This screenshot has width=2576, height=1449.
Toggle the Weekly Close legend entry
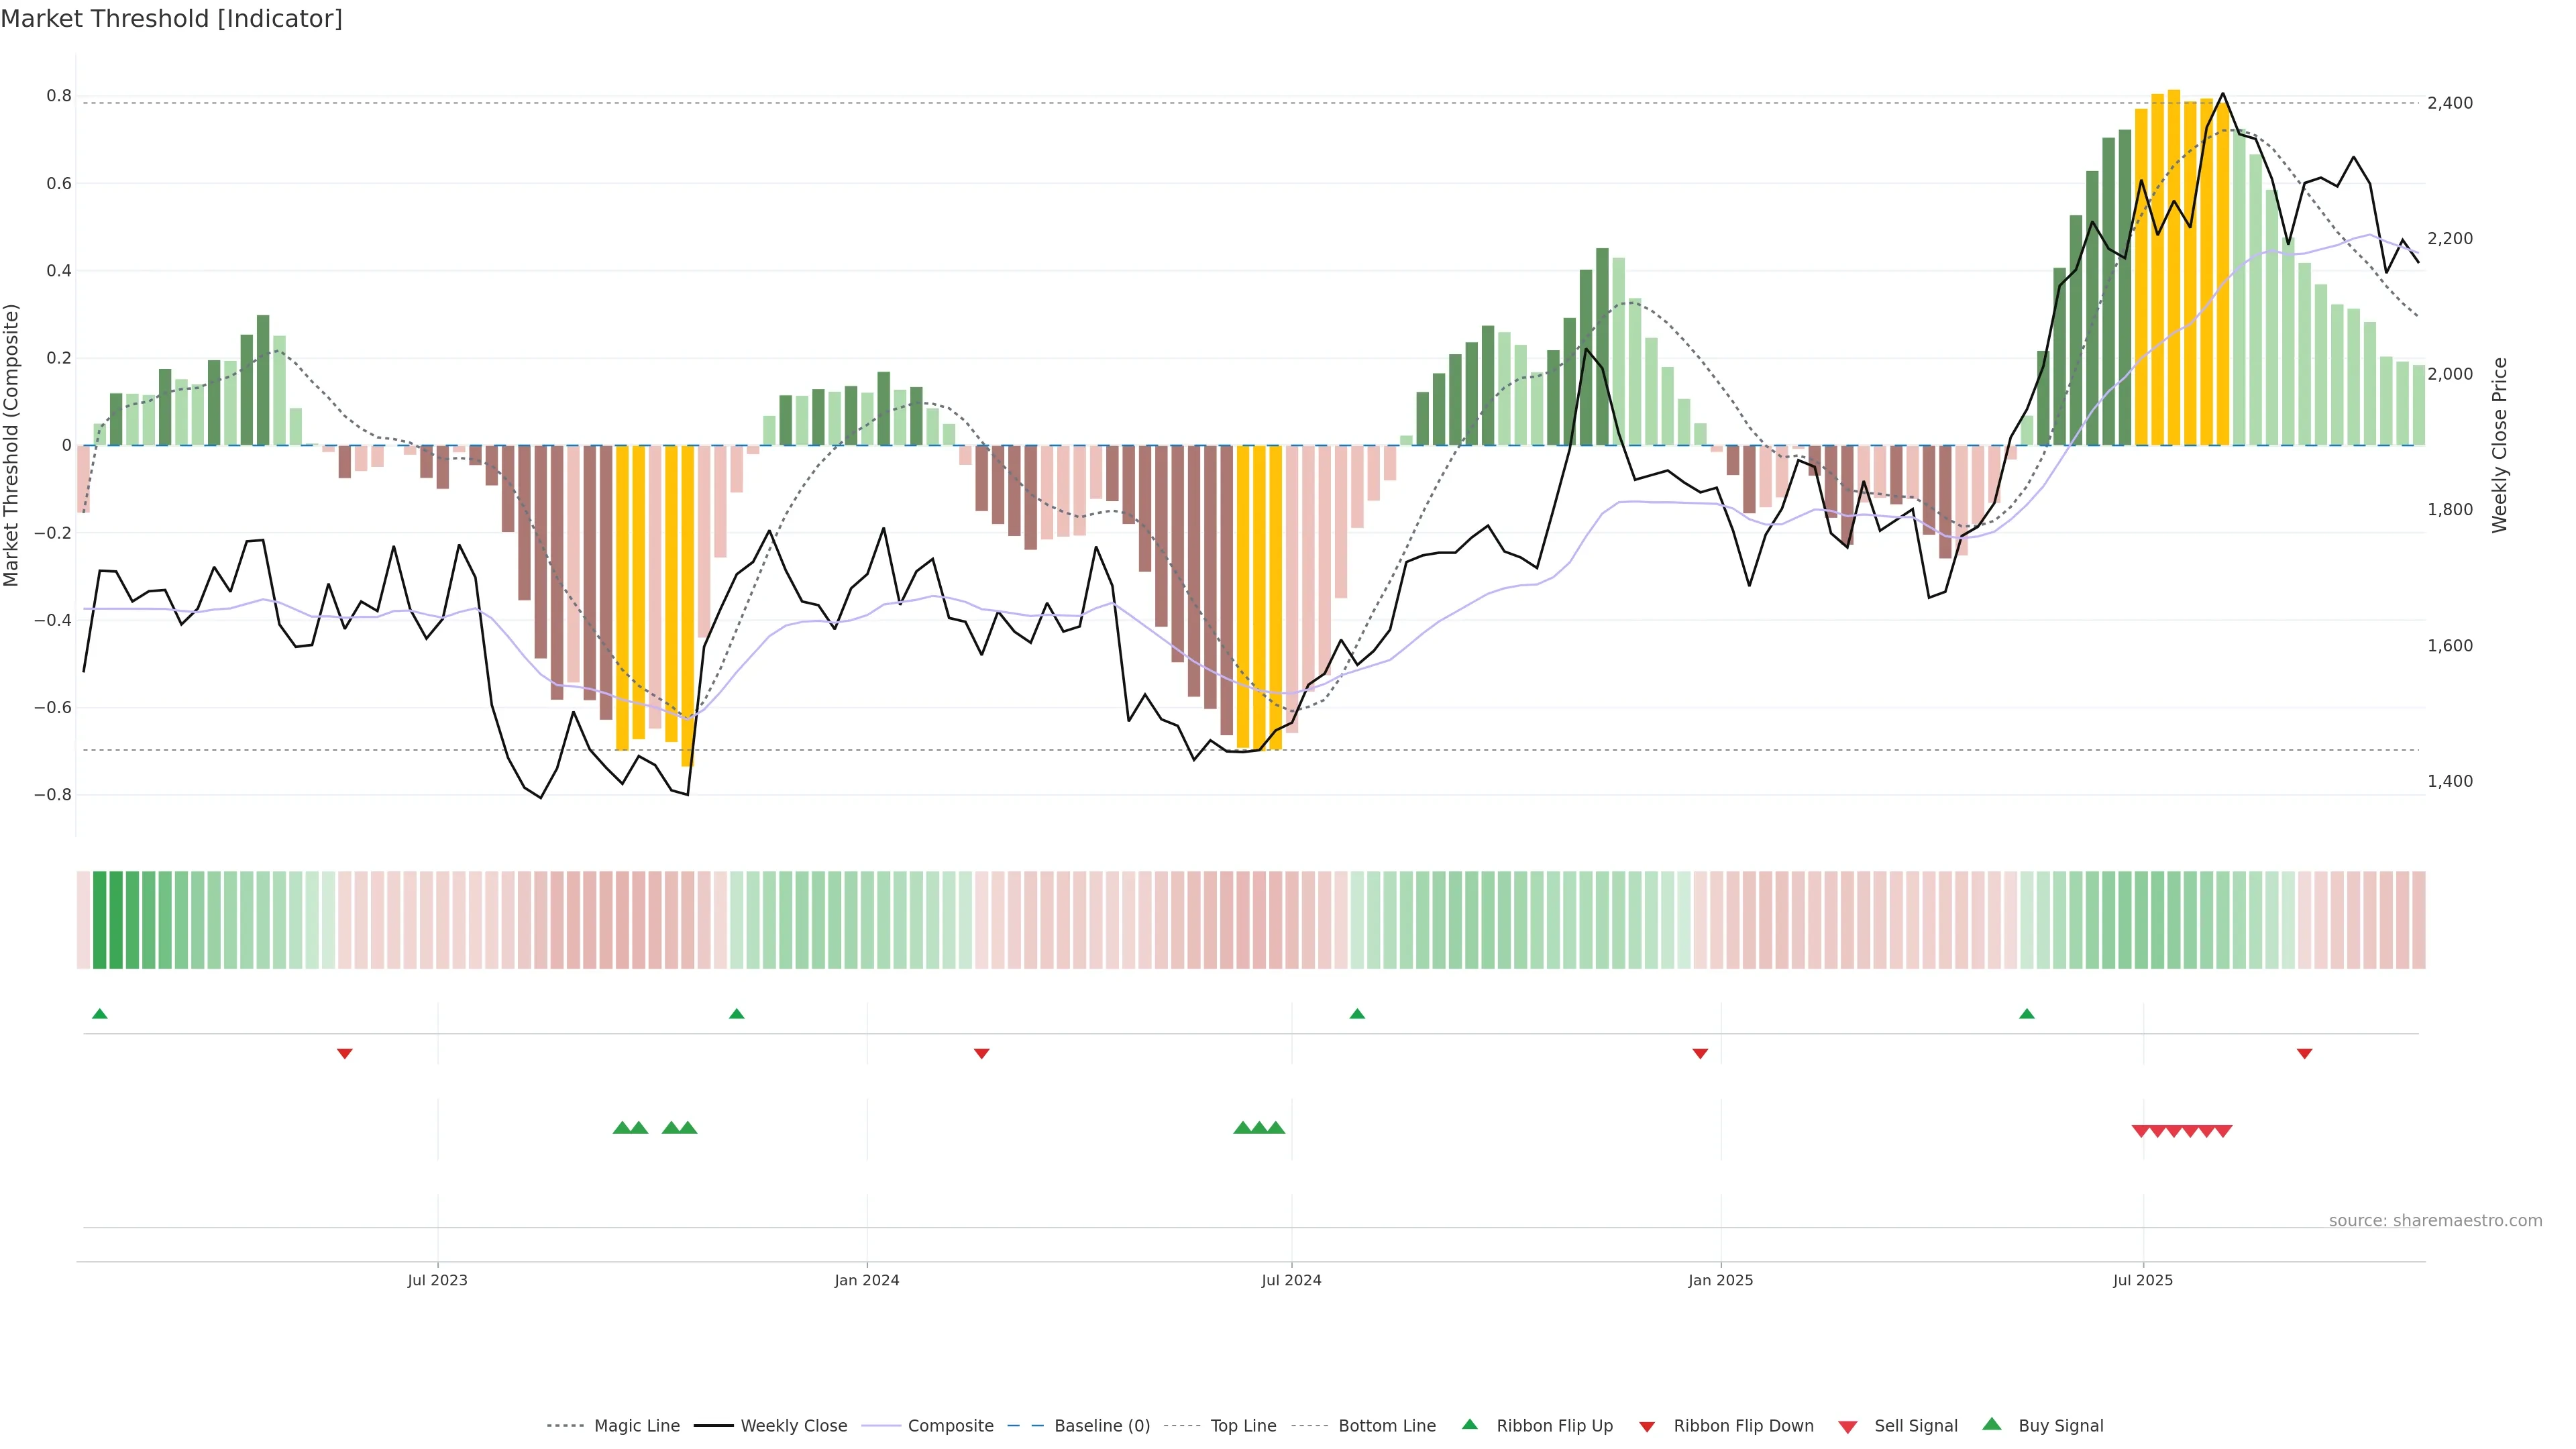coord(793,1426)
